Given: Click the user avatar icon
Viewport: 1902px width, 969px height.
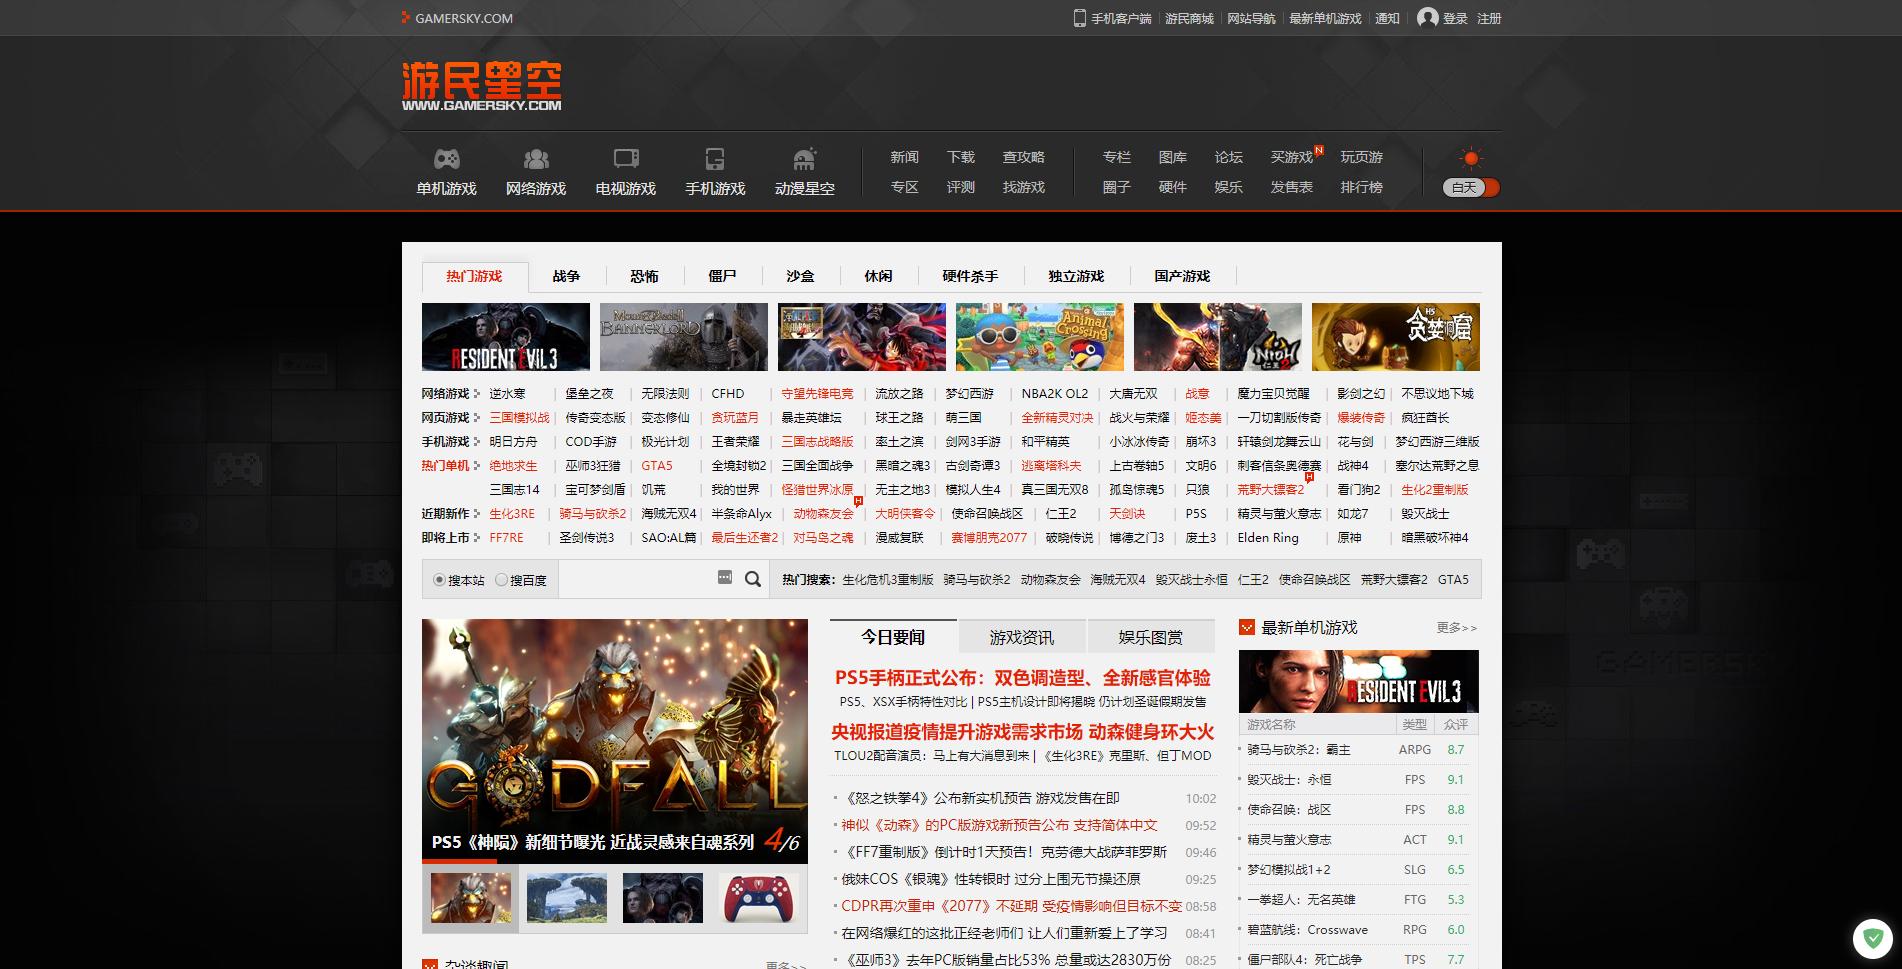Looking at the screenshot, I should (1428, 18).
